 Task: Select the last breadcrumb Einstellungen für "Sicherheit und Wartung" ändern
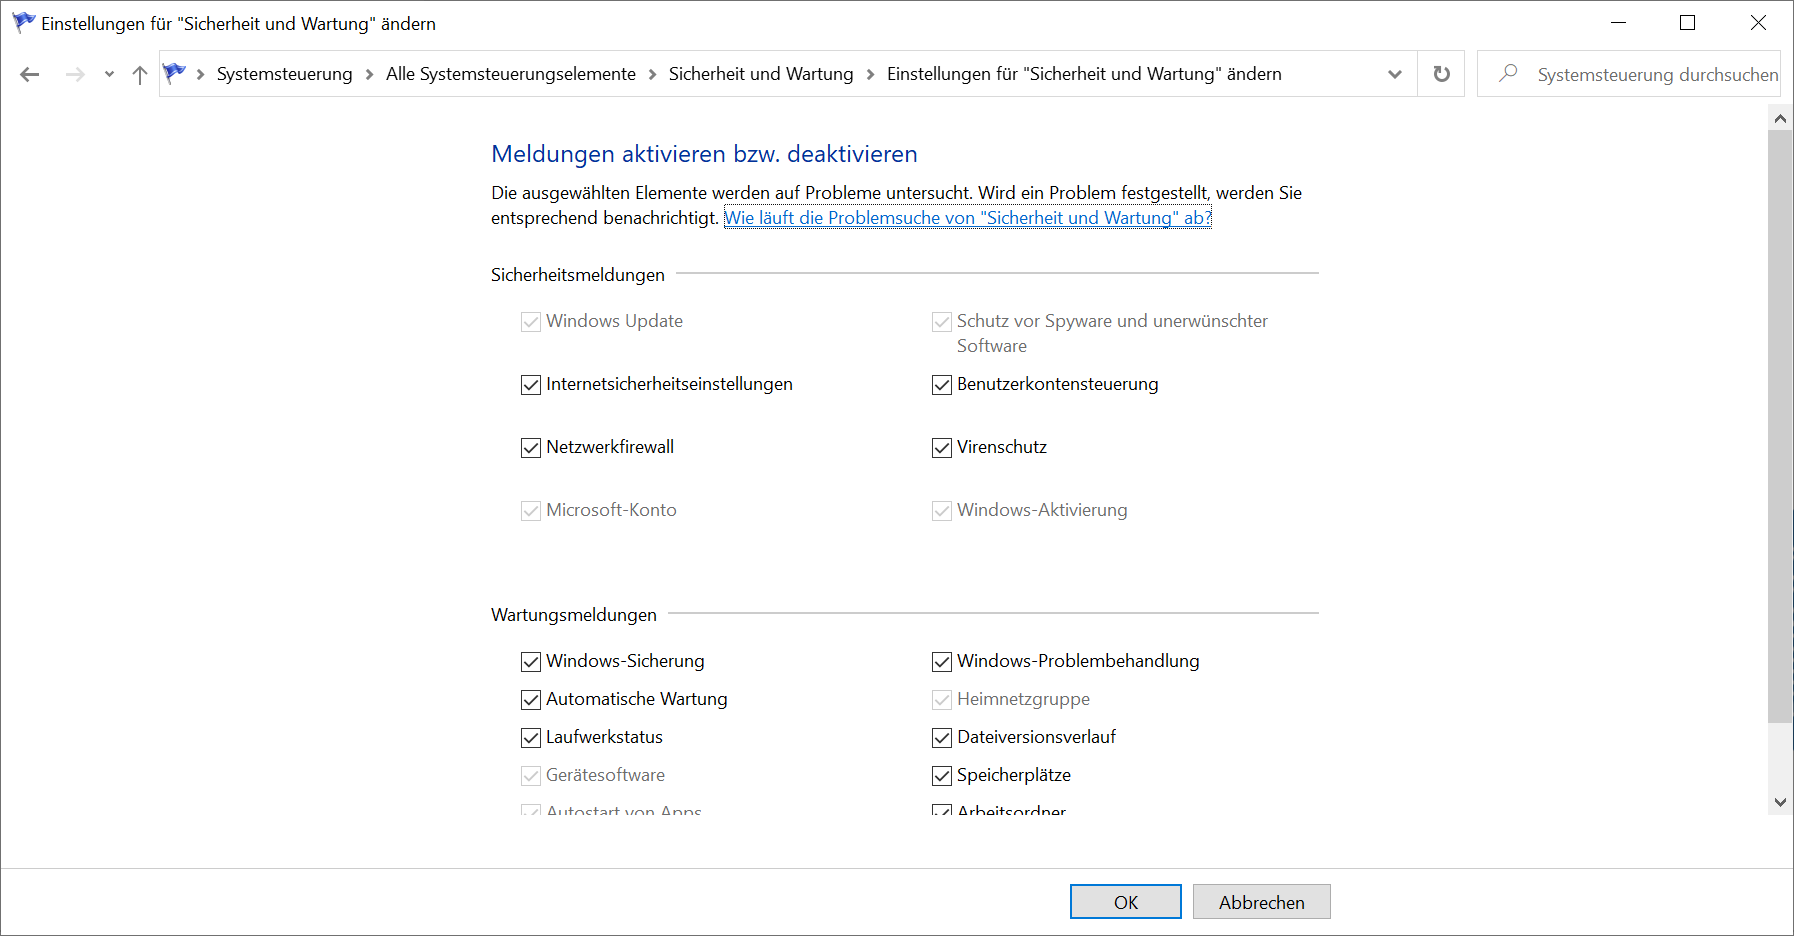click(1084, 74)
